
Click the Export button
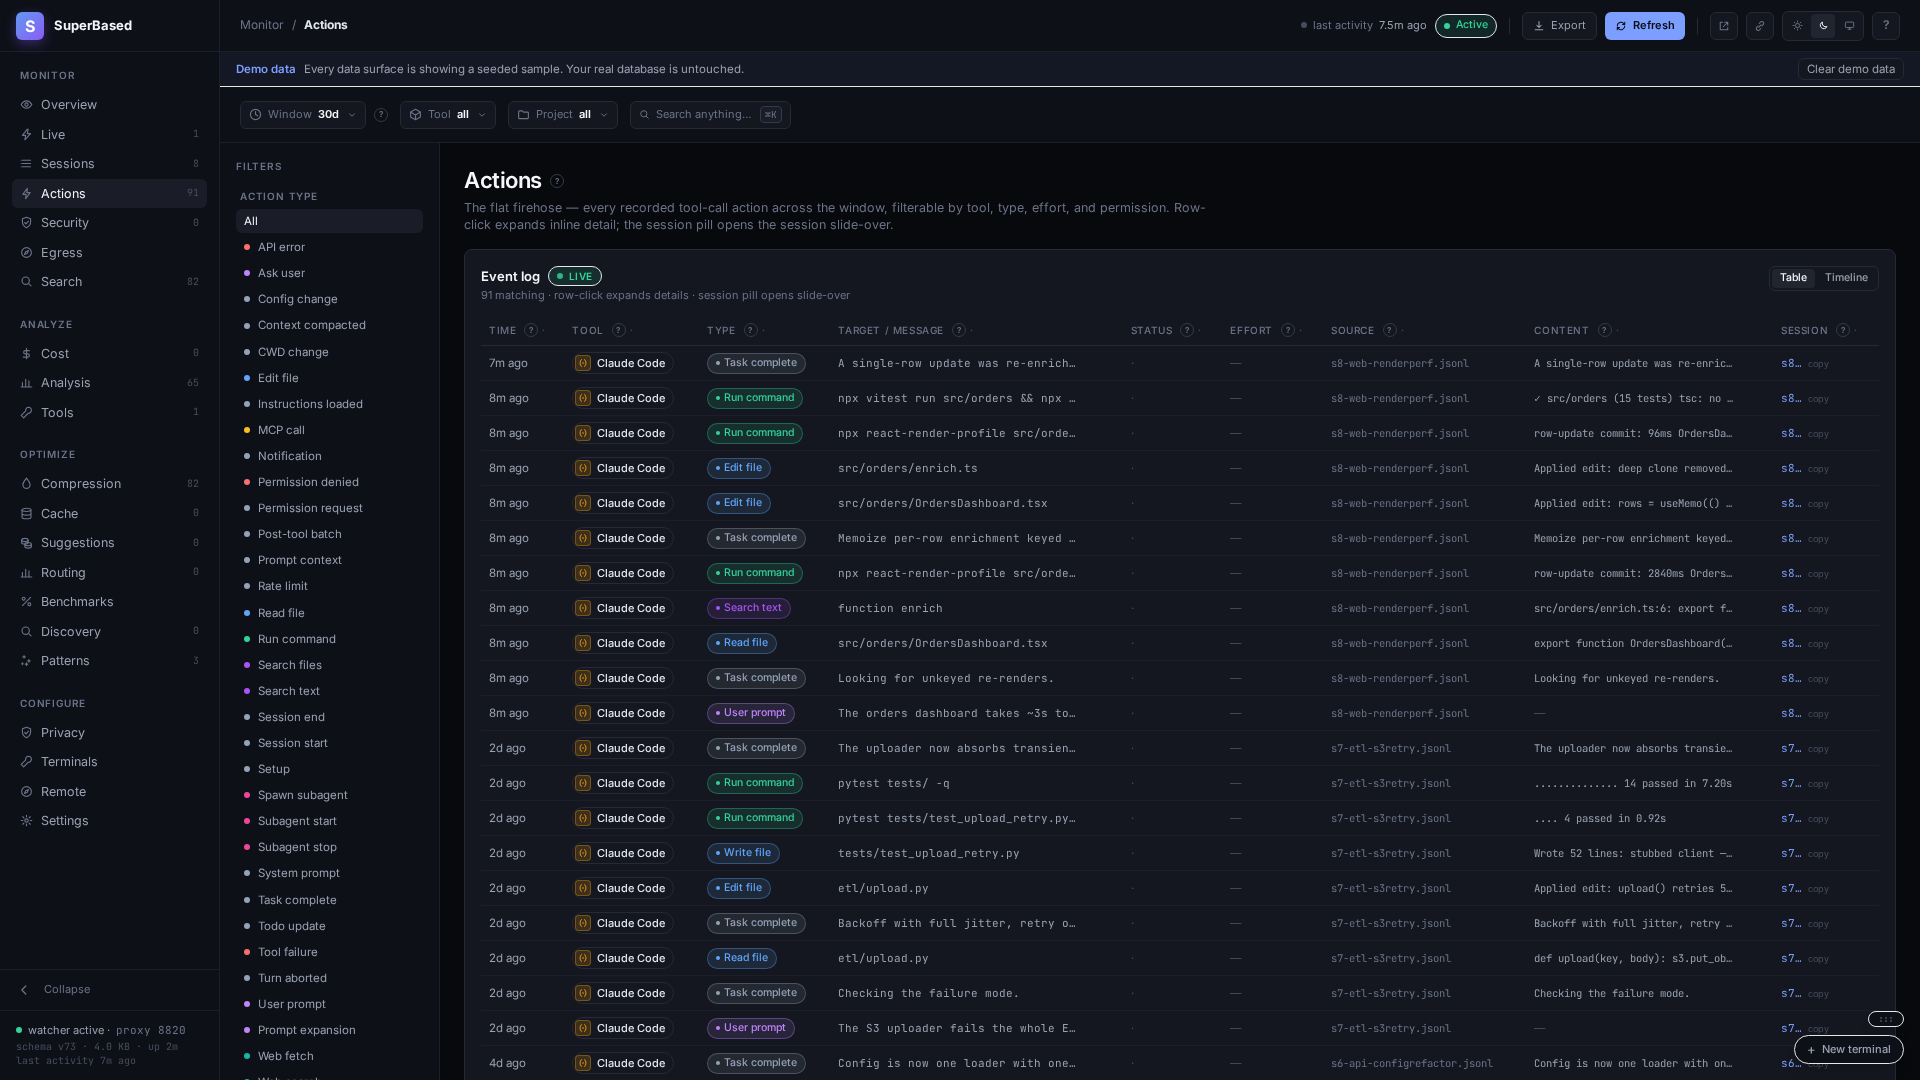1559,26
